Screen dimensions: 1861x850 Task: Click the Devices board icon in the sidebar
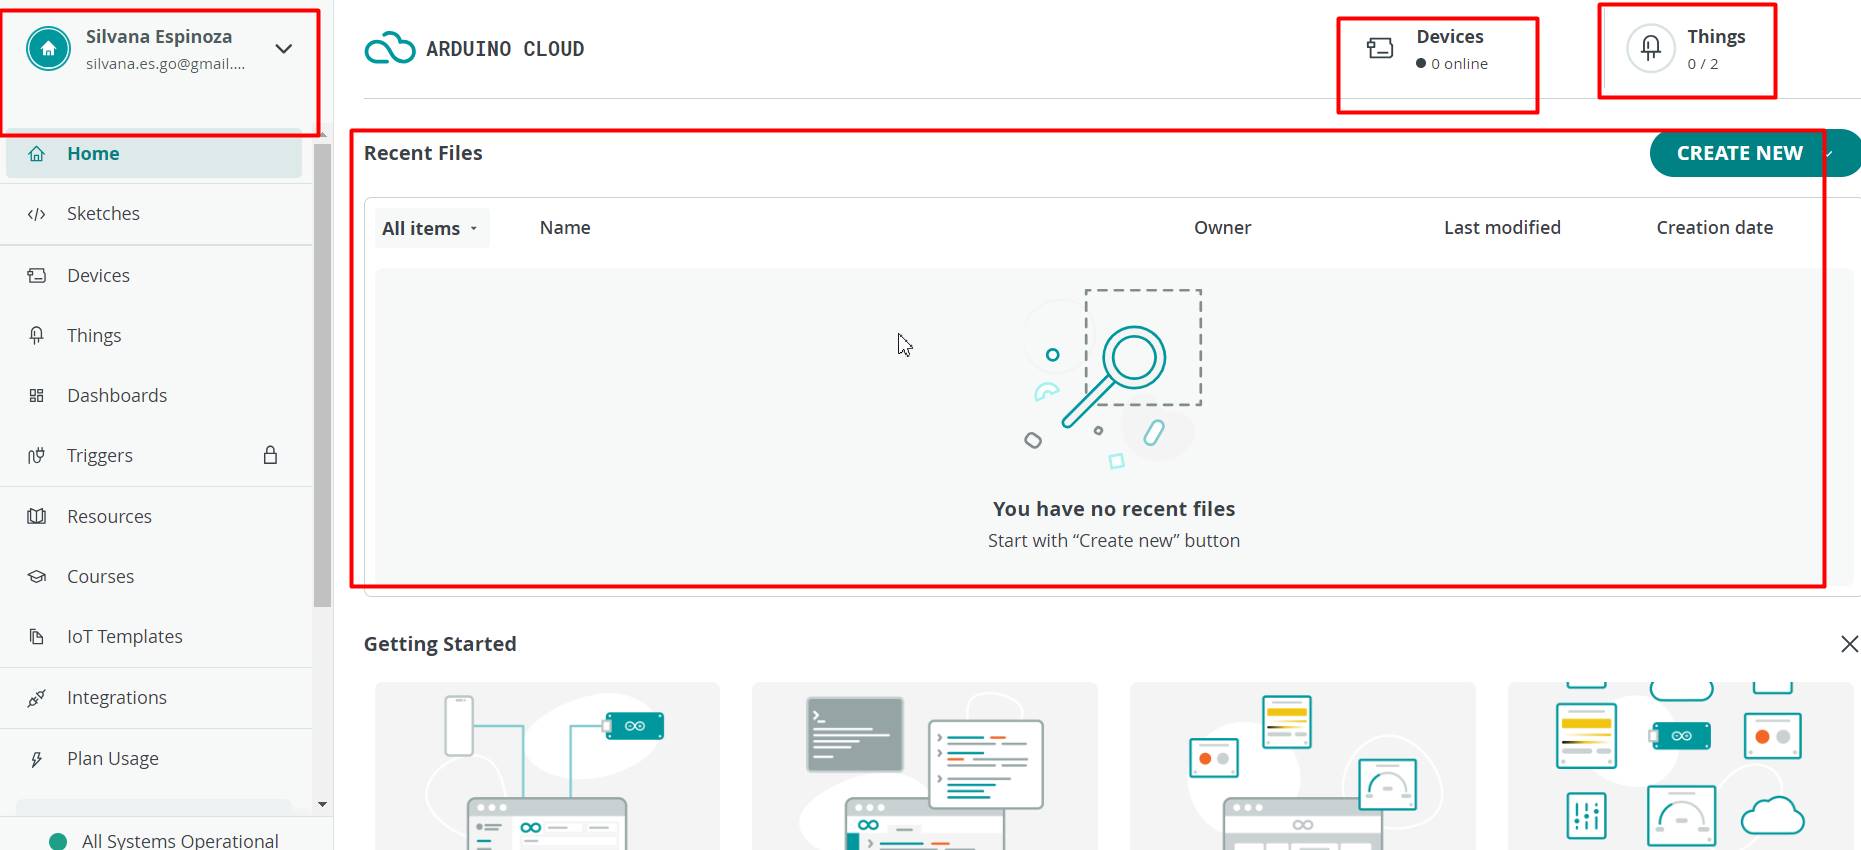(37, 275)
